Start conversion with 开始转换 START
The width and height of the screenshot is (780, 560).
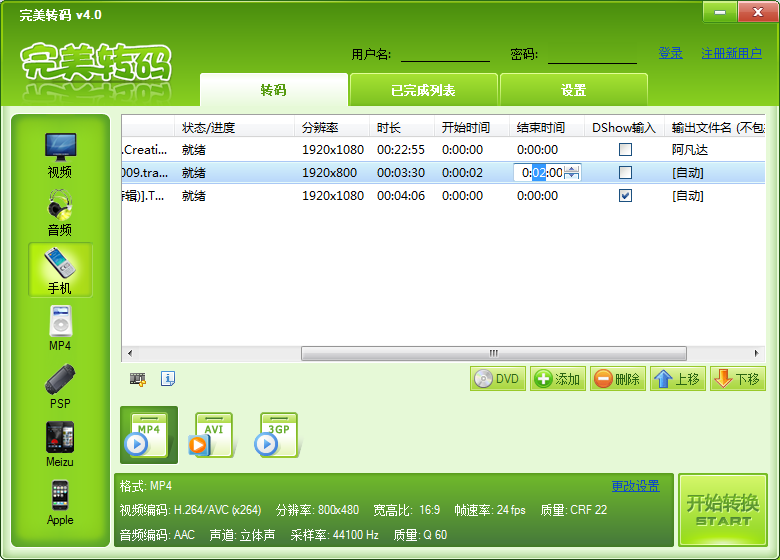pos(723,510)
